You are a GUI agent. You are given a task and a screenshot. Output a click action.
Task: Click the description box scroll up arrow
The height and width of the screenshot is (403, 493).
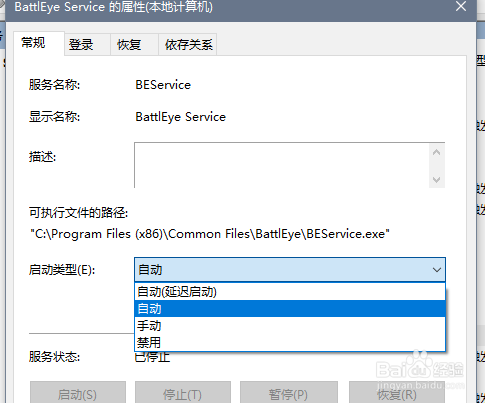(x=436, y=153)
